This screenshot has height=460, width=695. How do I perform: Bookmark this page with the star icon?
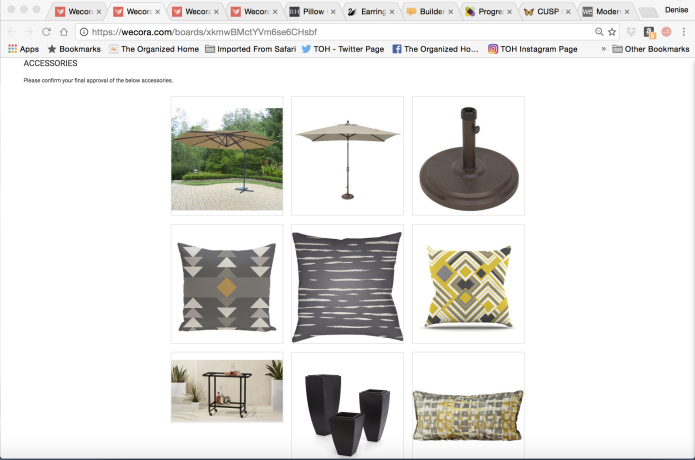pos(612,32)
